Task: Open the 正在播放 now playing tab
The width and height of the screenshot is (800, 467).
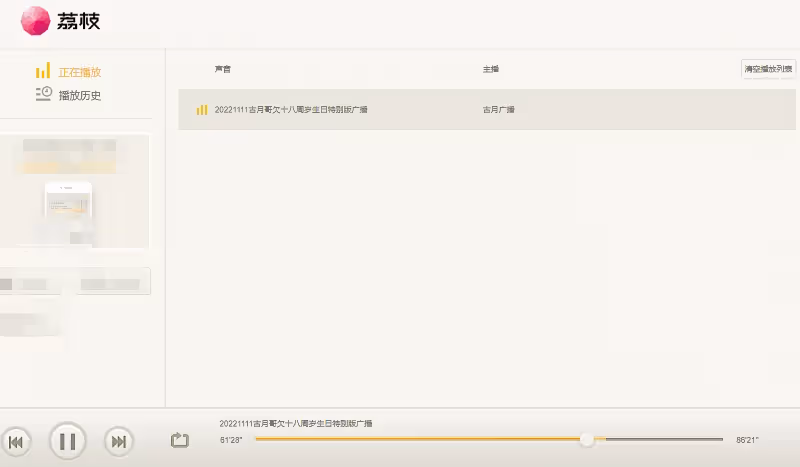Action: (x=80, y=72)
